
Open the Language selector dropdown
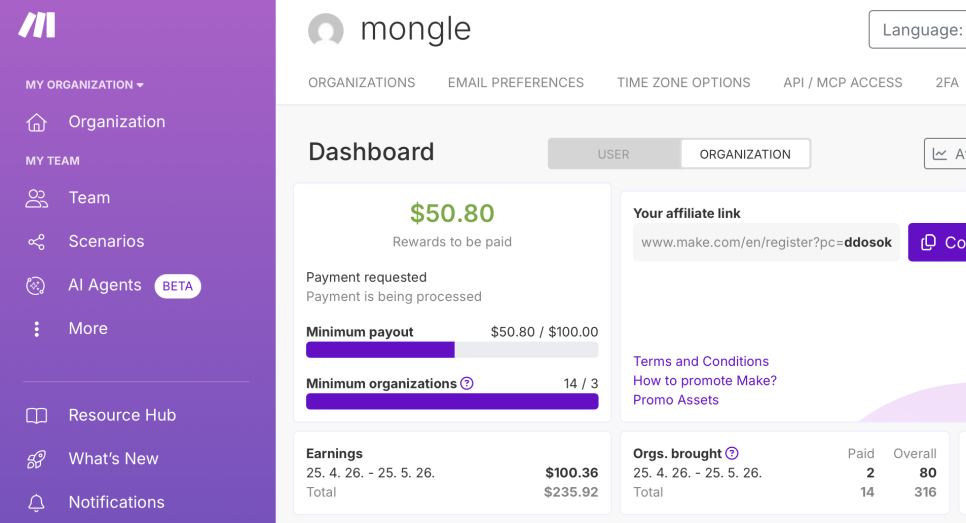coord(918,30)
